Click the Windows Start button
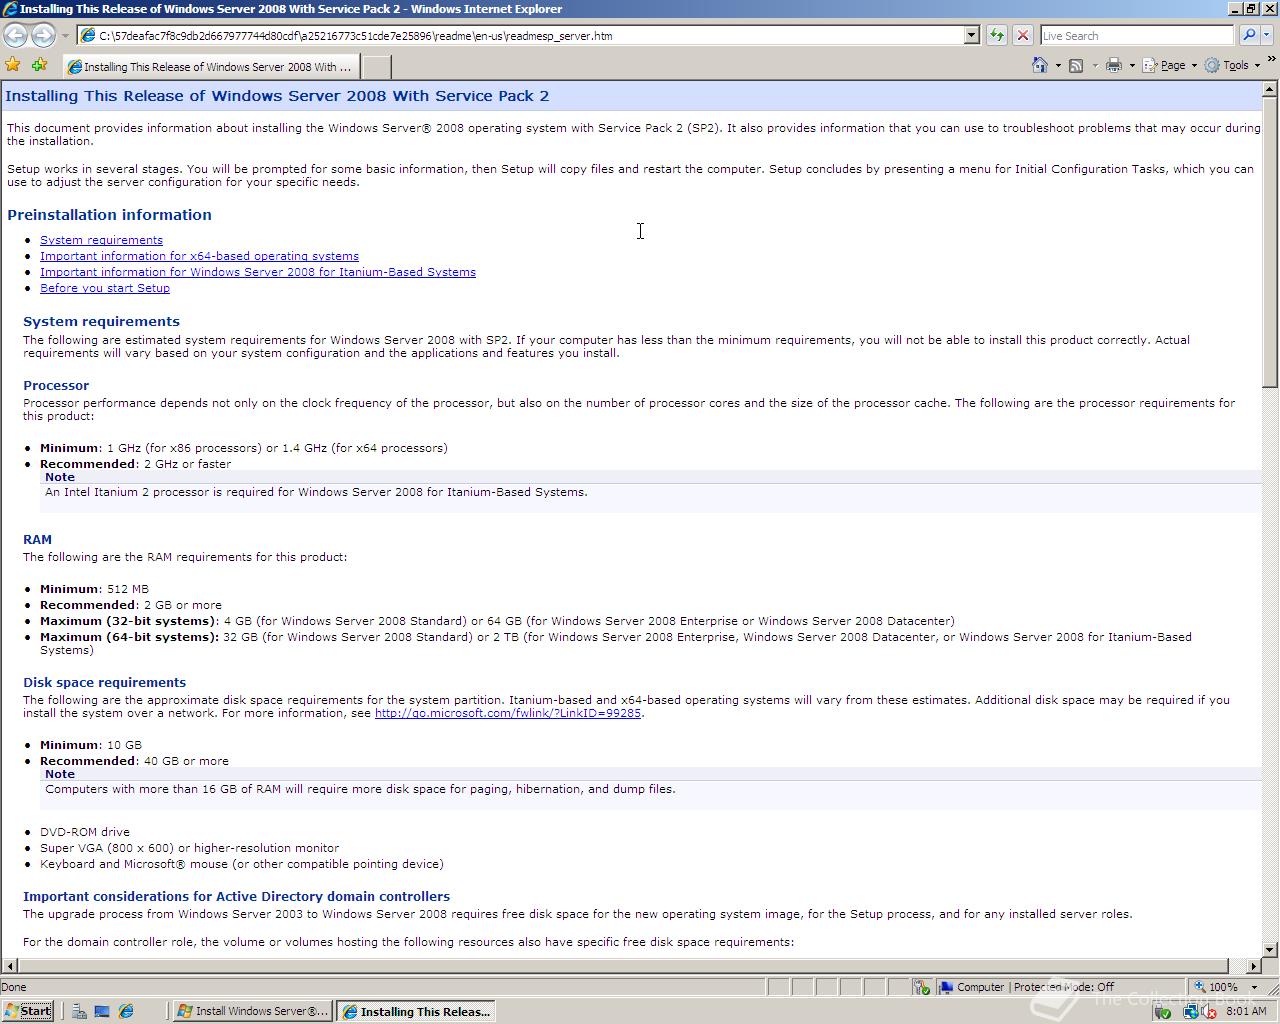Image resolution: width=1280 pixels, height=1024 pixels. [x=28, y=1011]
